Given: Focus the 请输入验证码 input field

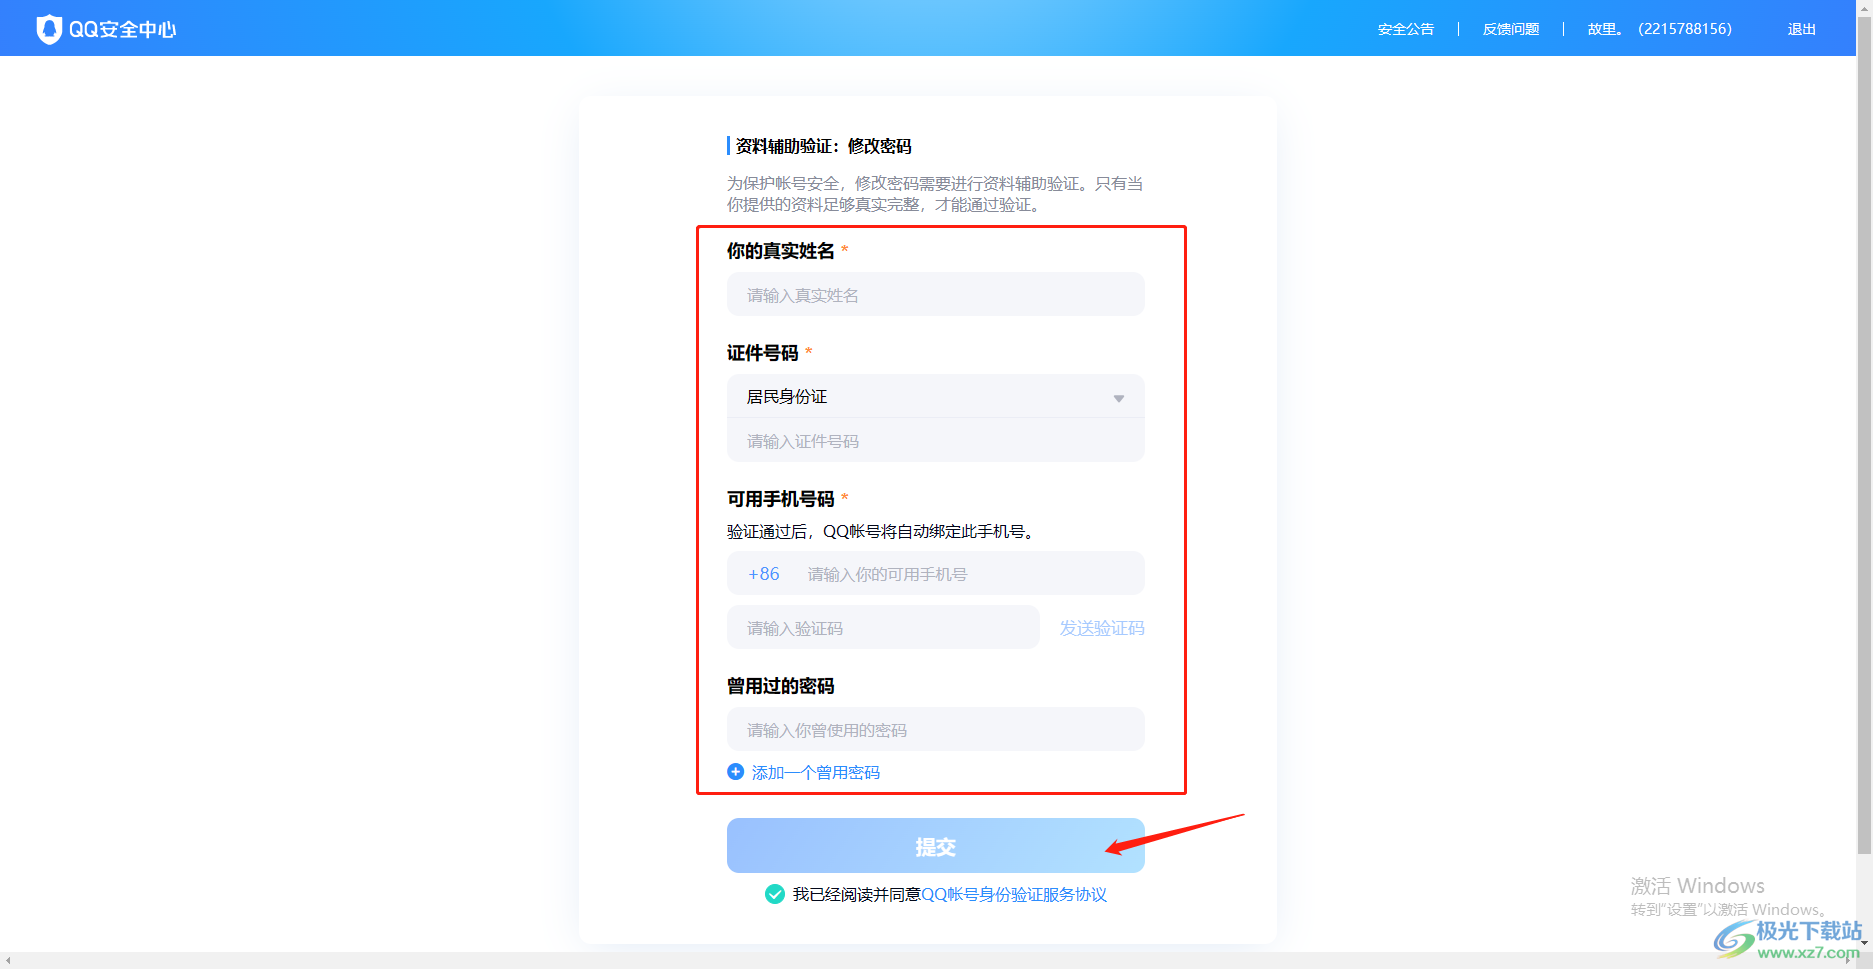Looking at the screenshot, I should [883, 627].
